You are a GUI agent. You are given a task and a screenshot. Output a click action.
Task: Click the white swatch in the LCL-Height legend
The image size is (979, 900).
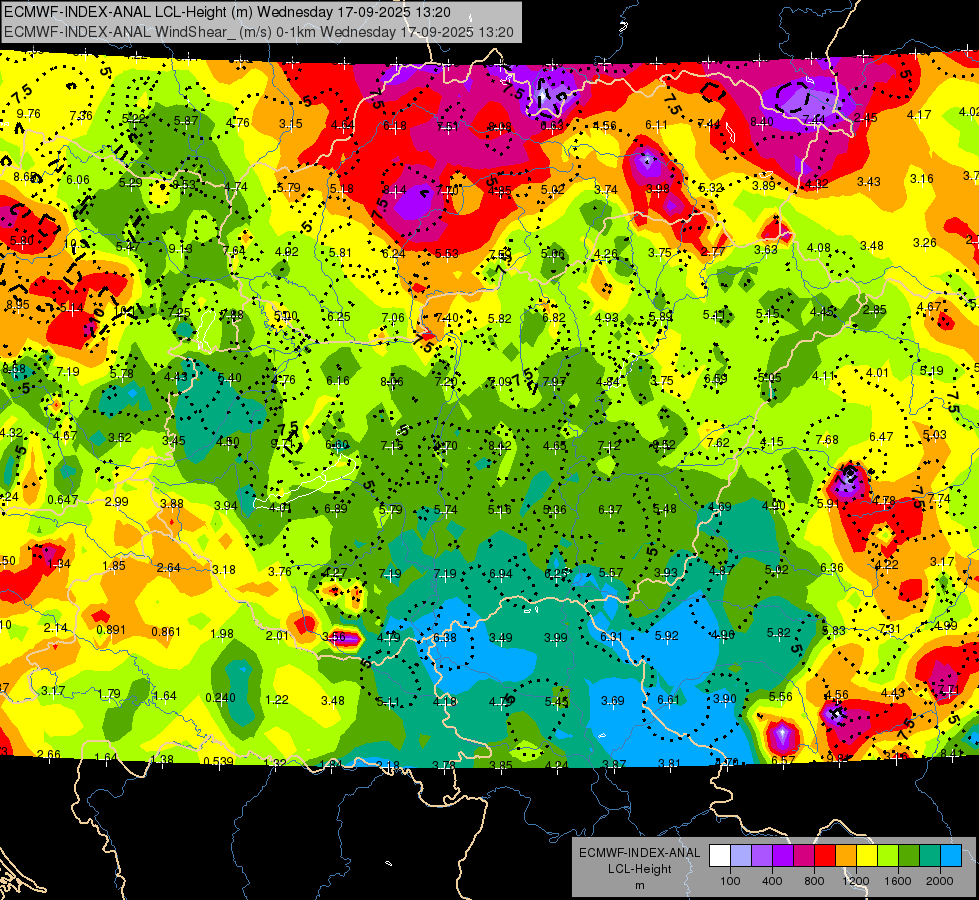(720, 856)
